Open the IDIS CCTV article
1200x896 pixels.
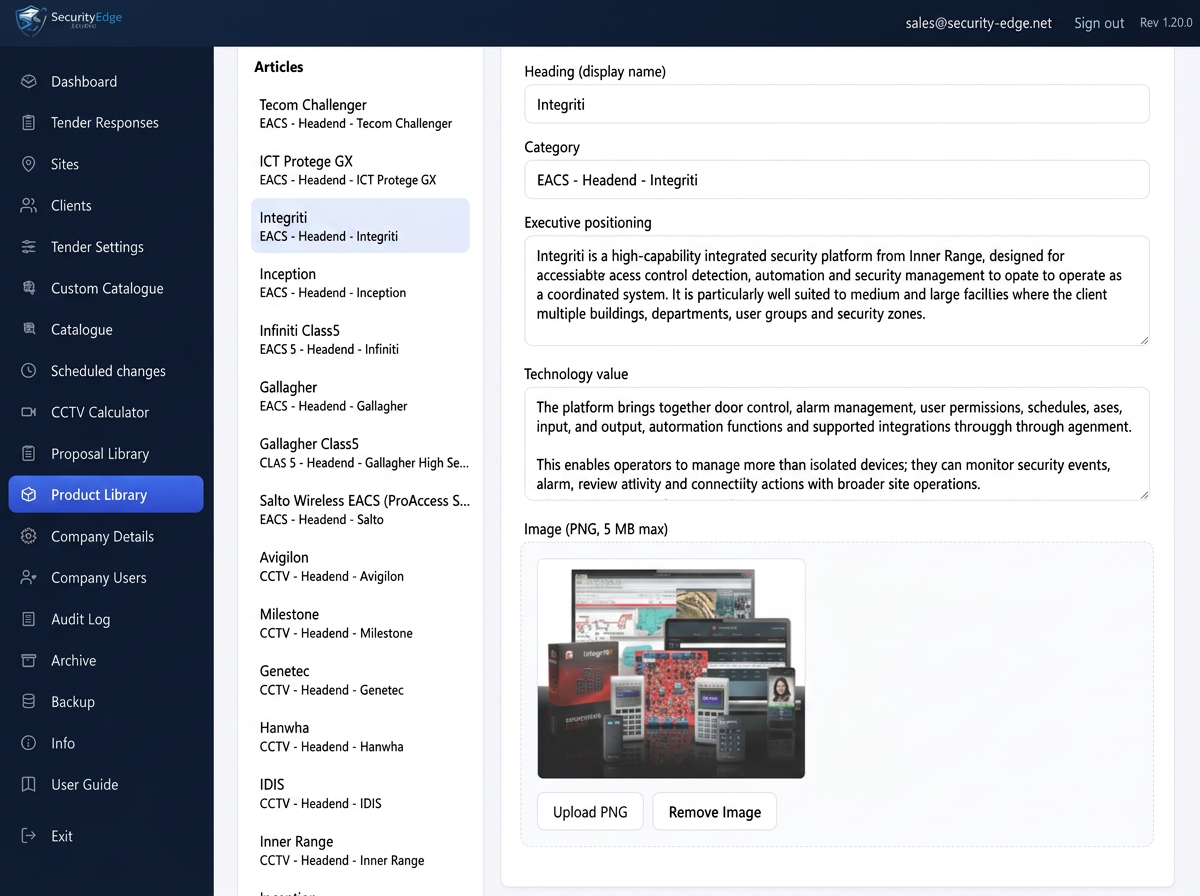360,793
